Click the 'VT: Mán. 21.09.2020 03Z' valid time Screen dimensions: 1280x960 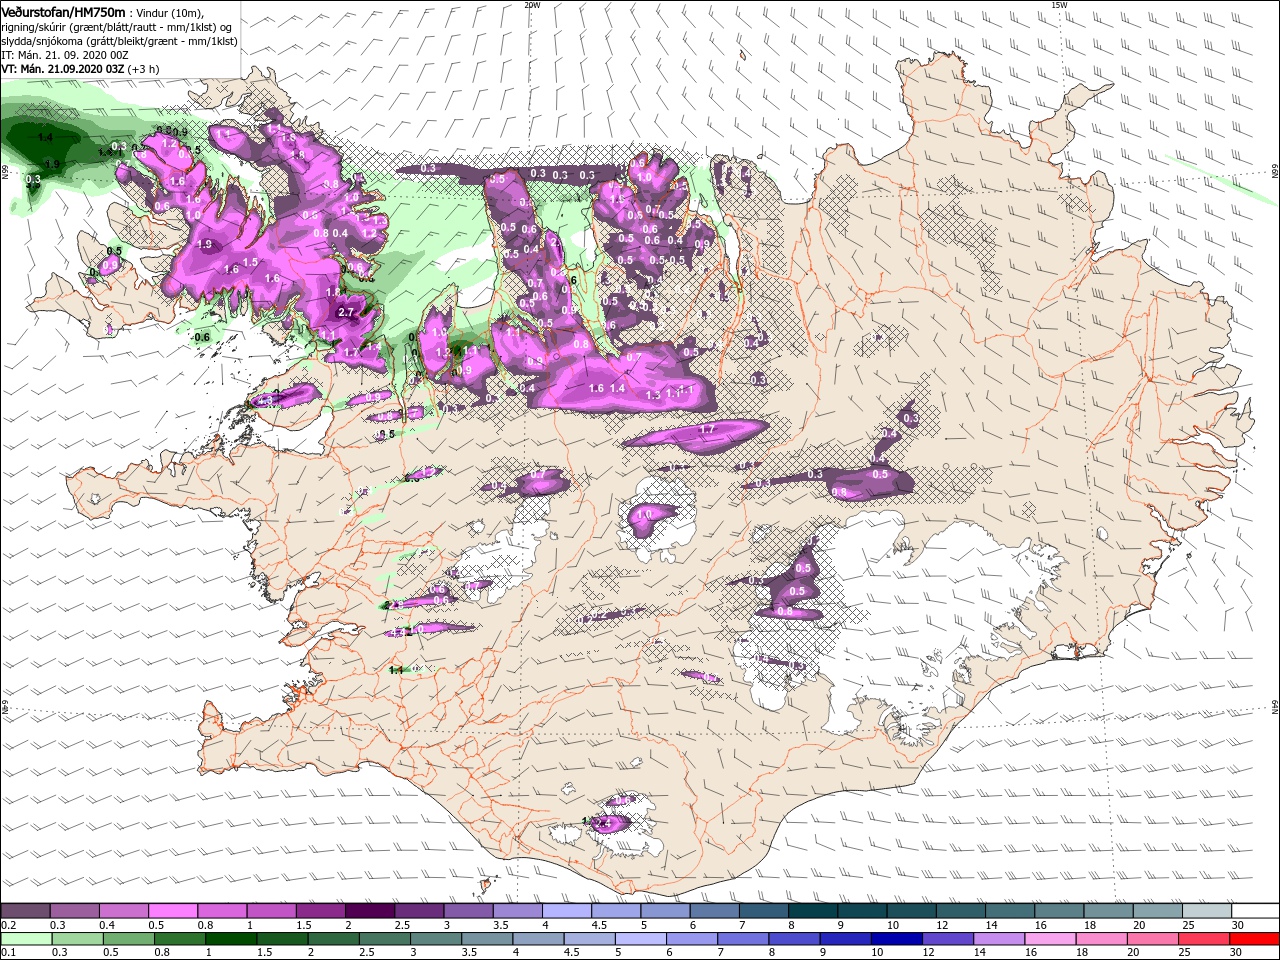tap(63, 69)
